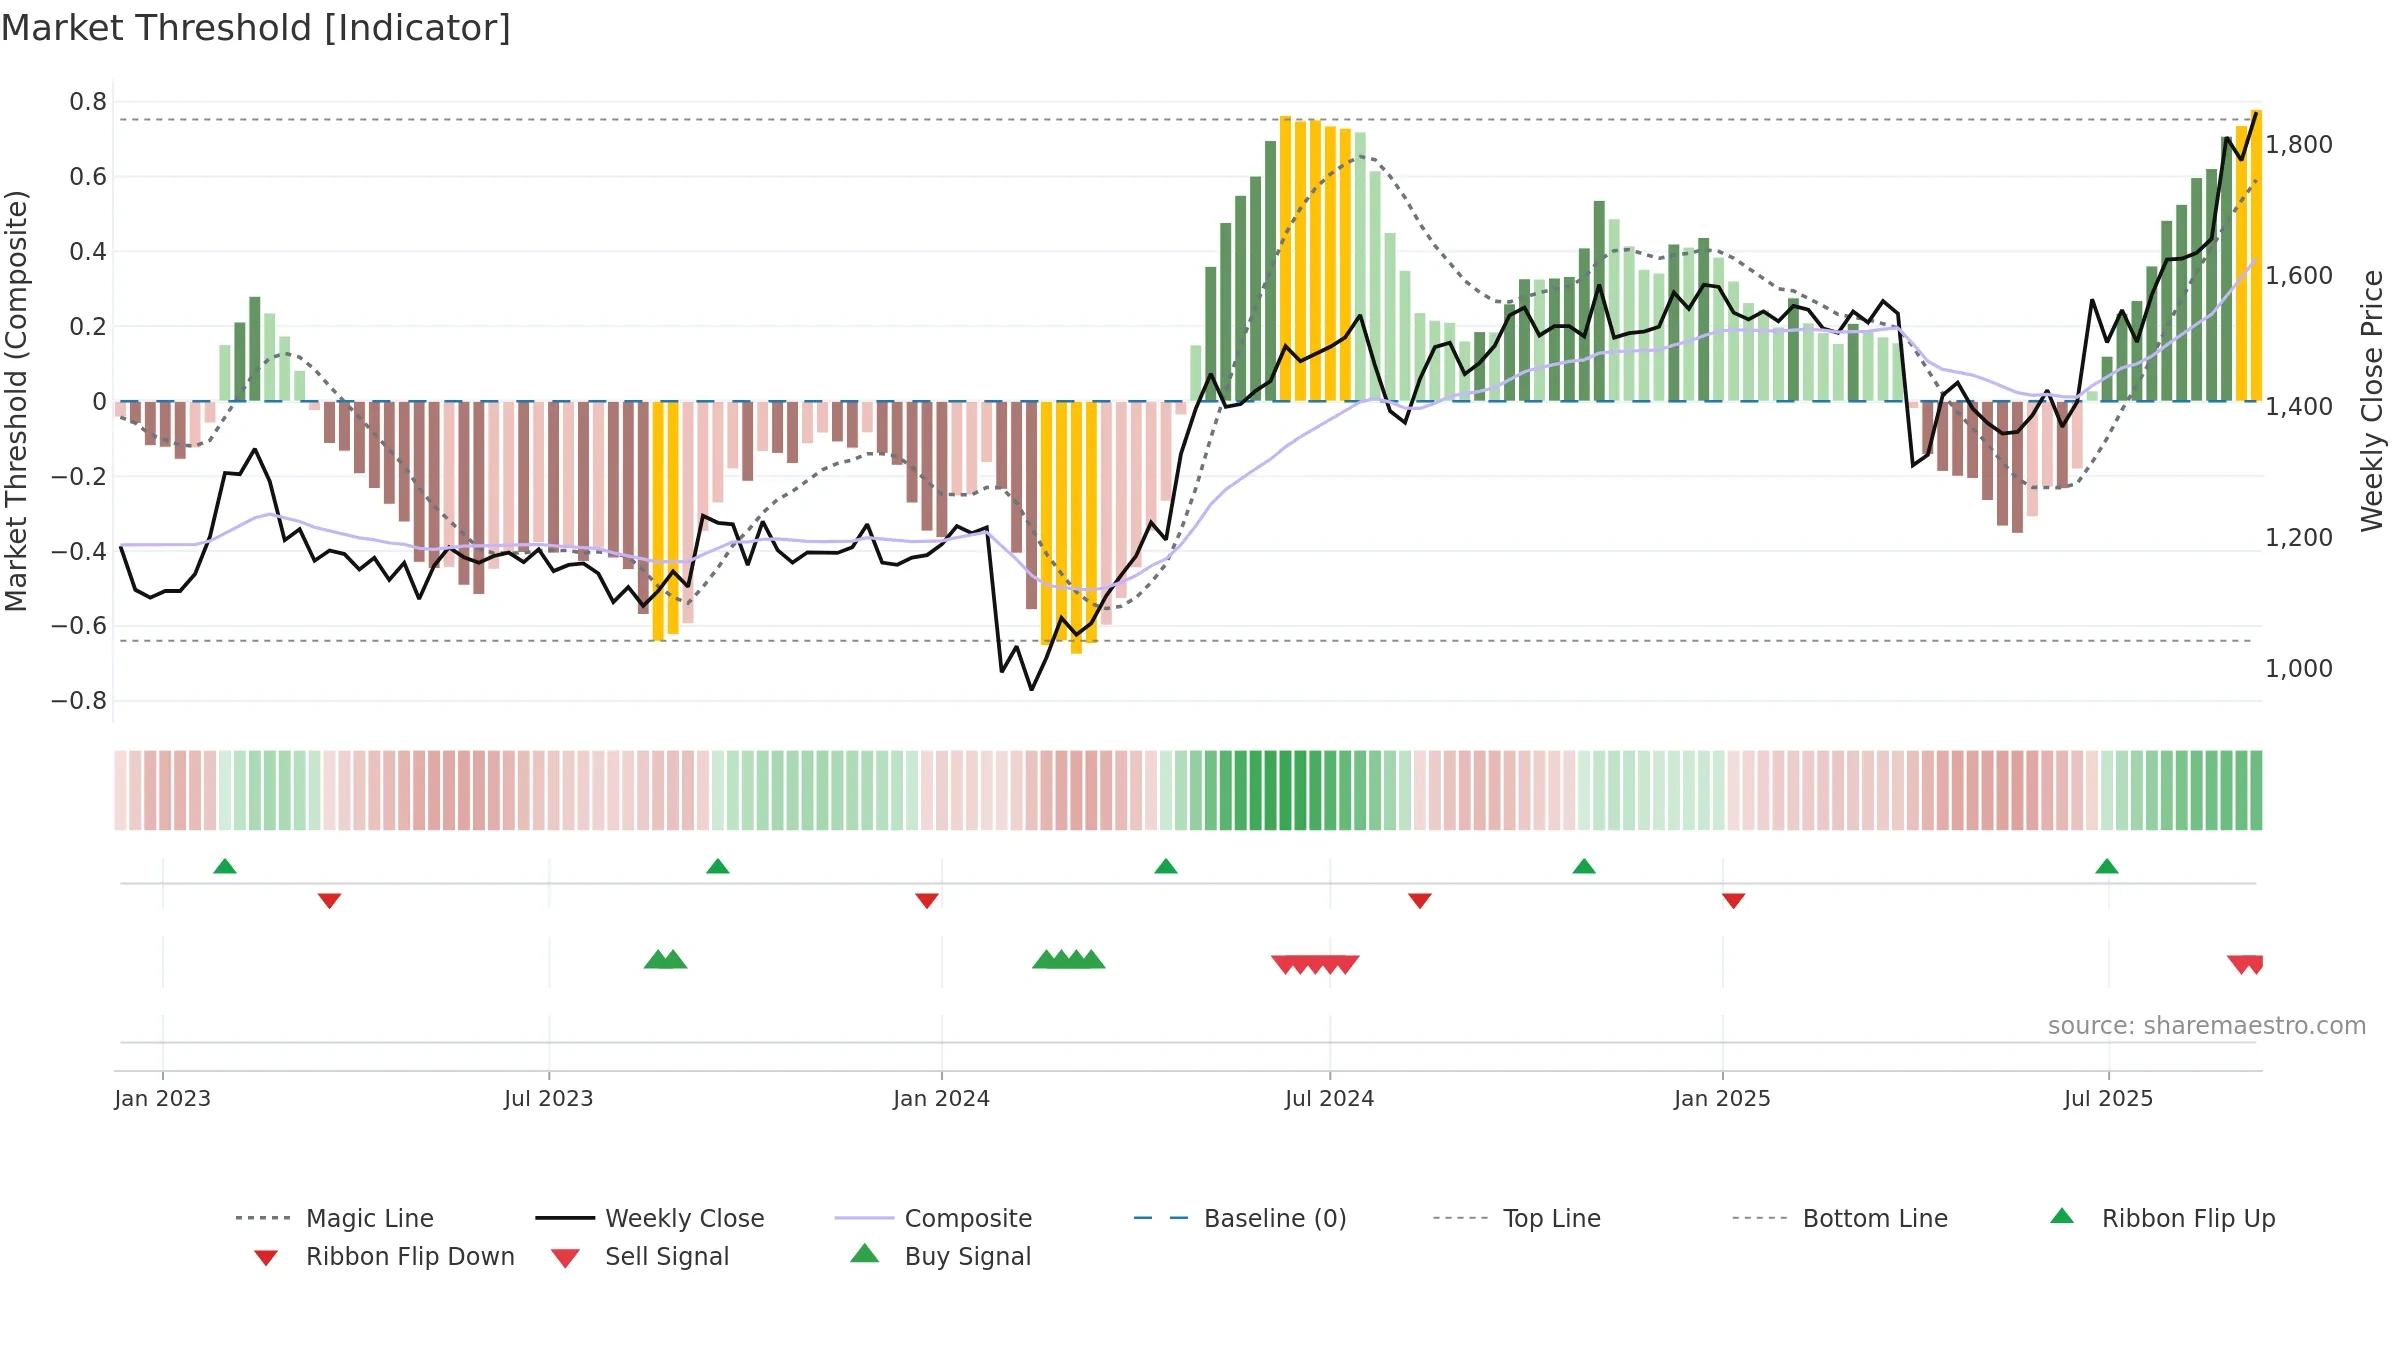Click the green Ribbon Flip Up legend triangle
The width and height of the screenshot is (2400, 1350).
tap(2062, 1216)
